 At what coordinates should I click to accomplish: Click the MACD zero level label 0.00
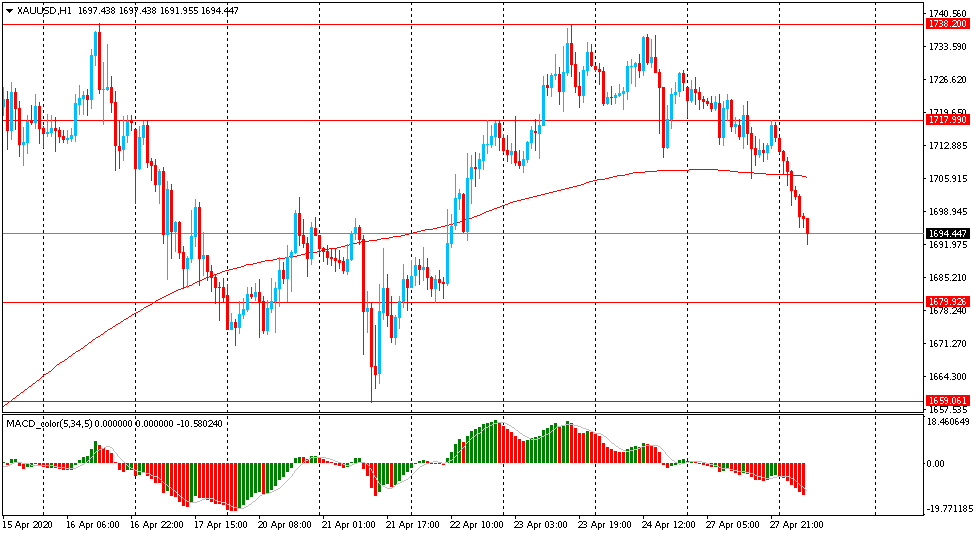tap(935, 463)
